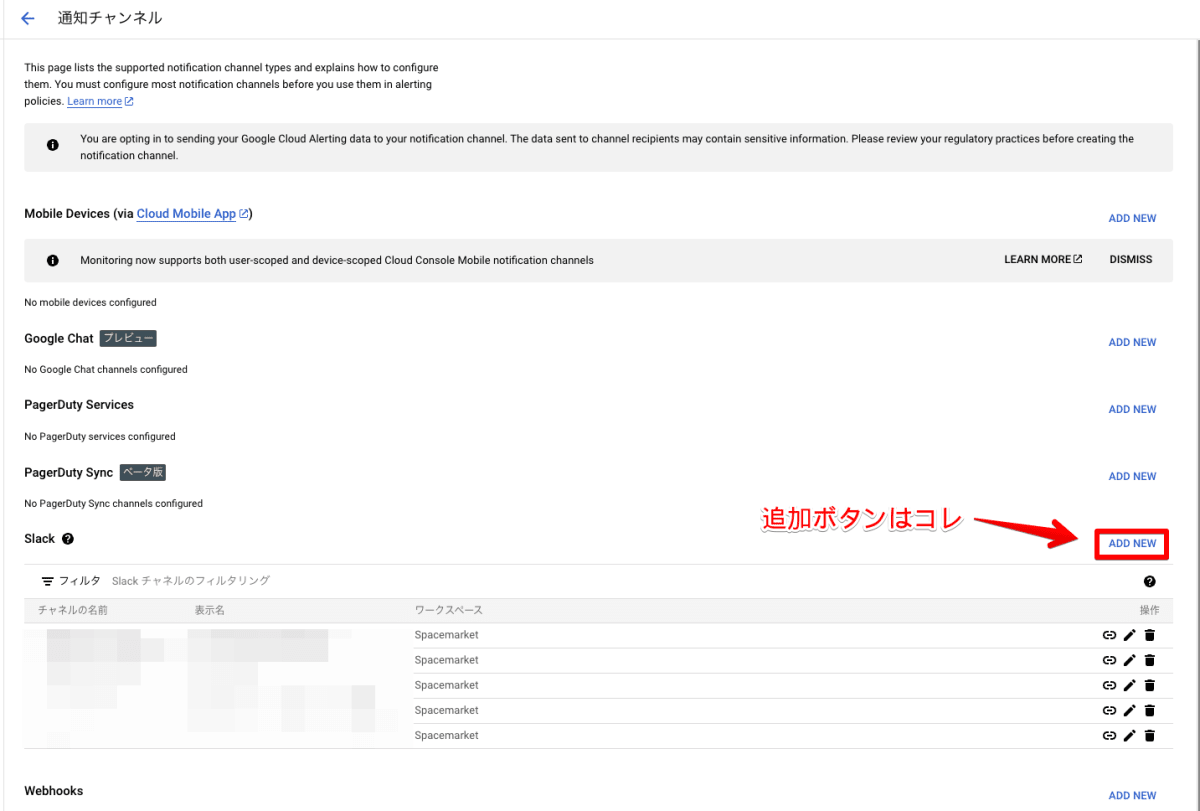
Task: Click 'No Google Chat channels configured' text
Action: pyautogui.click(x=106, y=369)
